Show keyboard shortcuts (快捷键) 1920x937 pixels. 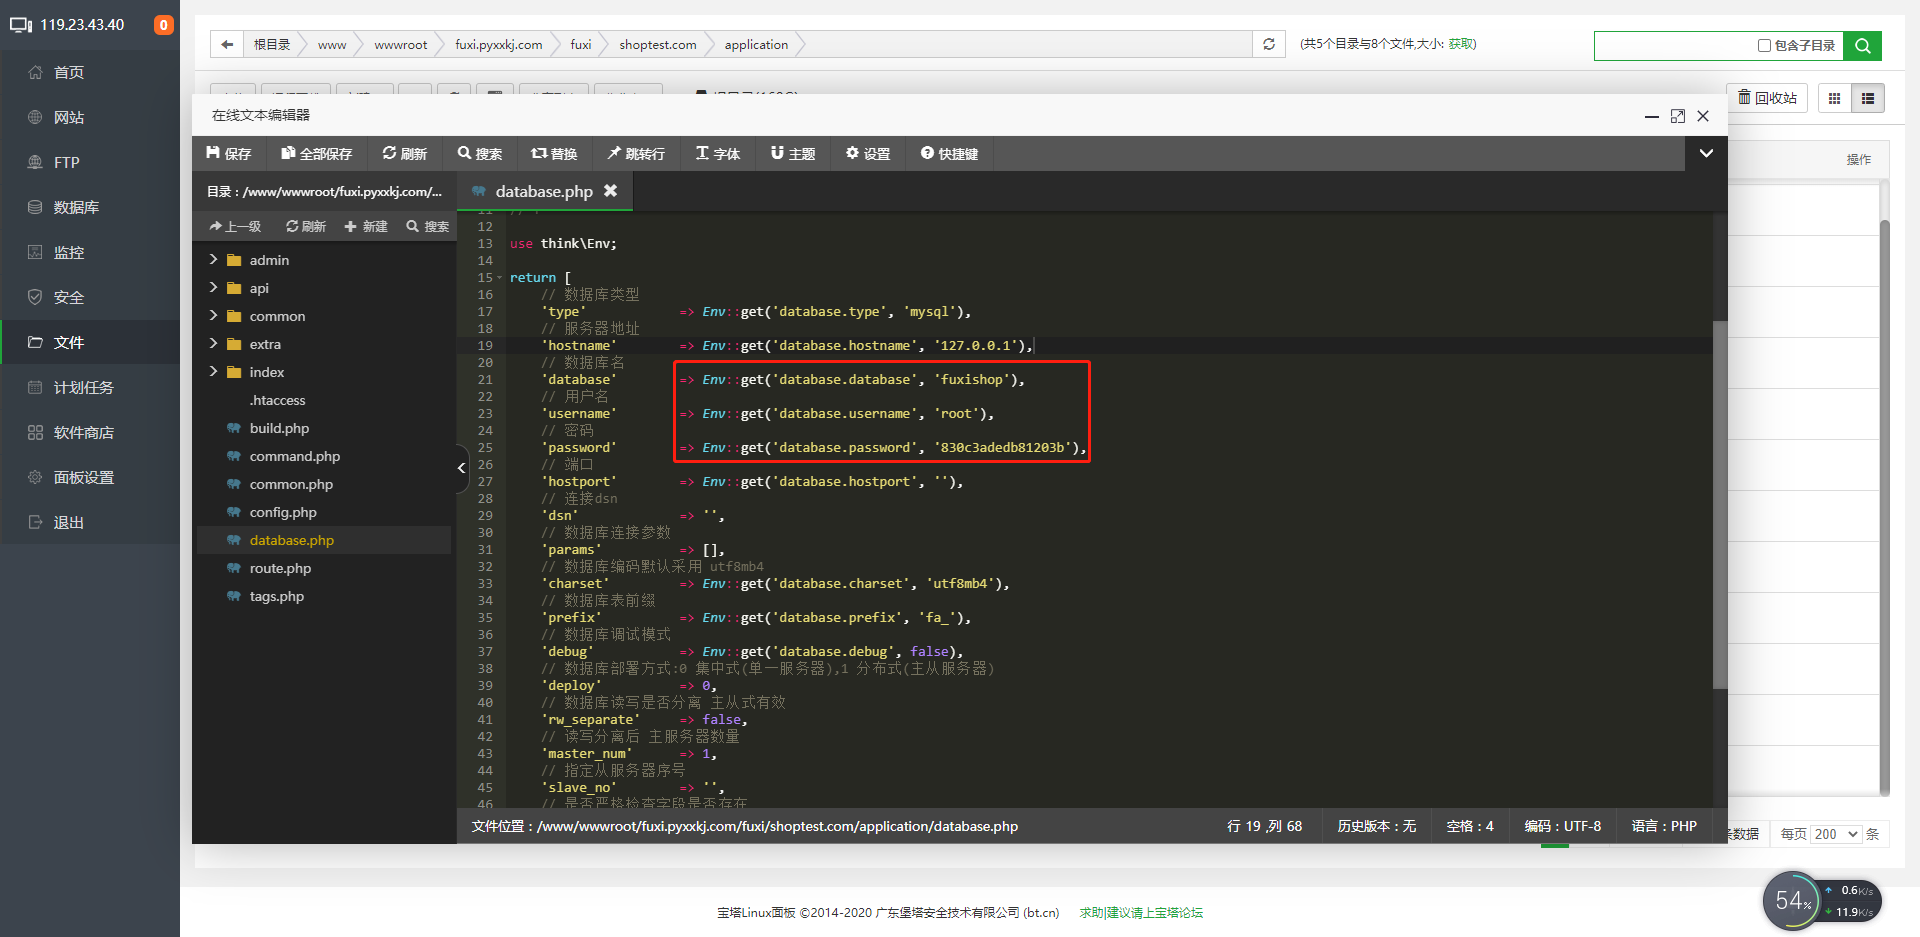click(x=949, y=153)
